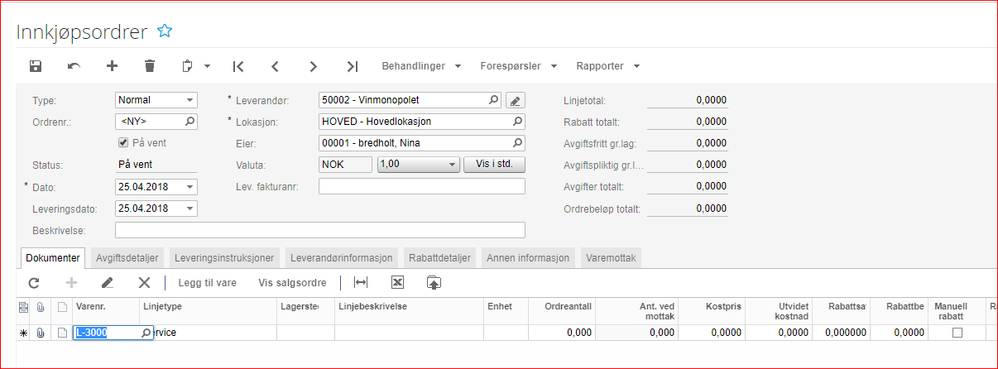Click into the Lev. fakturanr field

click(422, 186)
